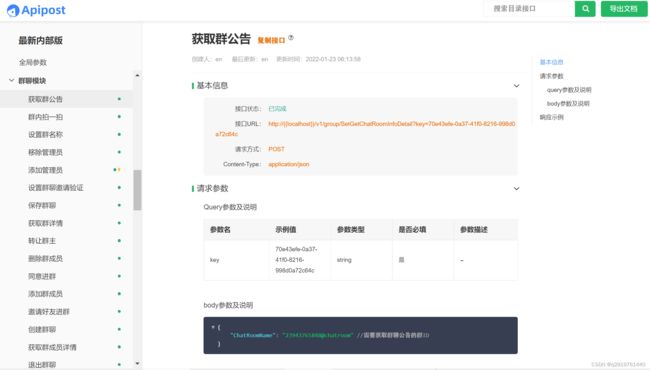Select 获取群公告 in the sidebar
650x370 pixels.
66,99
